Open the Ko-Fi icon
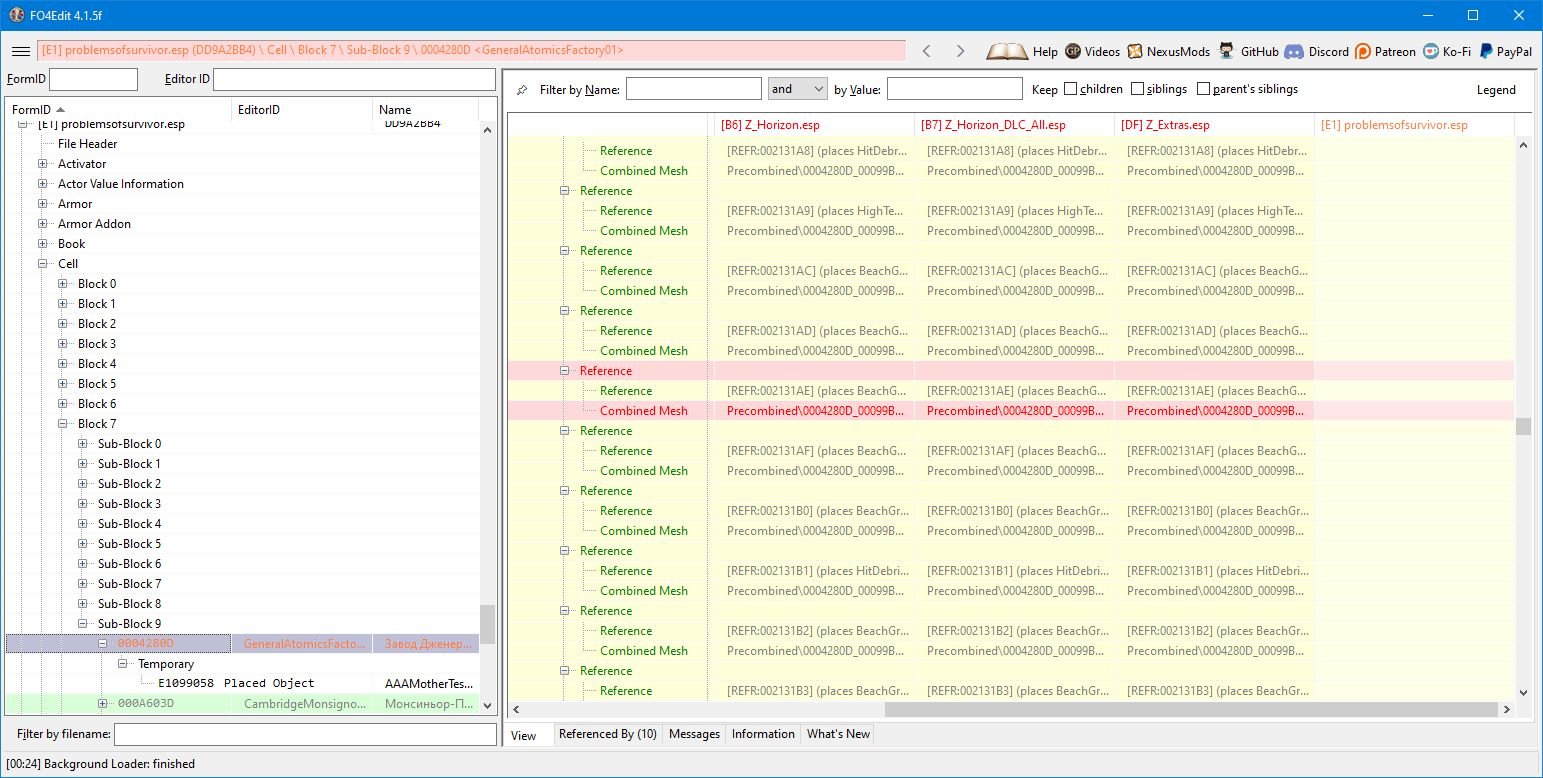1543x778 pixels. (1432, 51)
